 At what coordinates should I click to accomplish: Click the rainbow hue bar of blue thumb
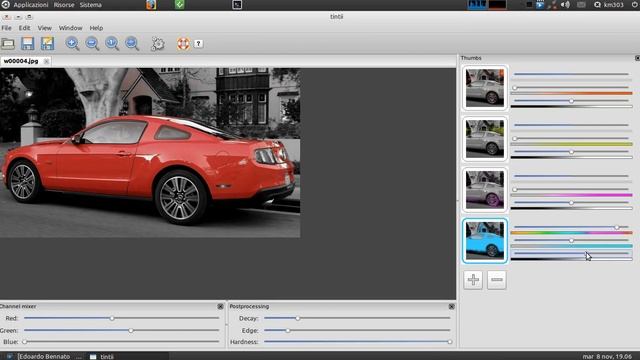(x=571, y=233)
